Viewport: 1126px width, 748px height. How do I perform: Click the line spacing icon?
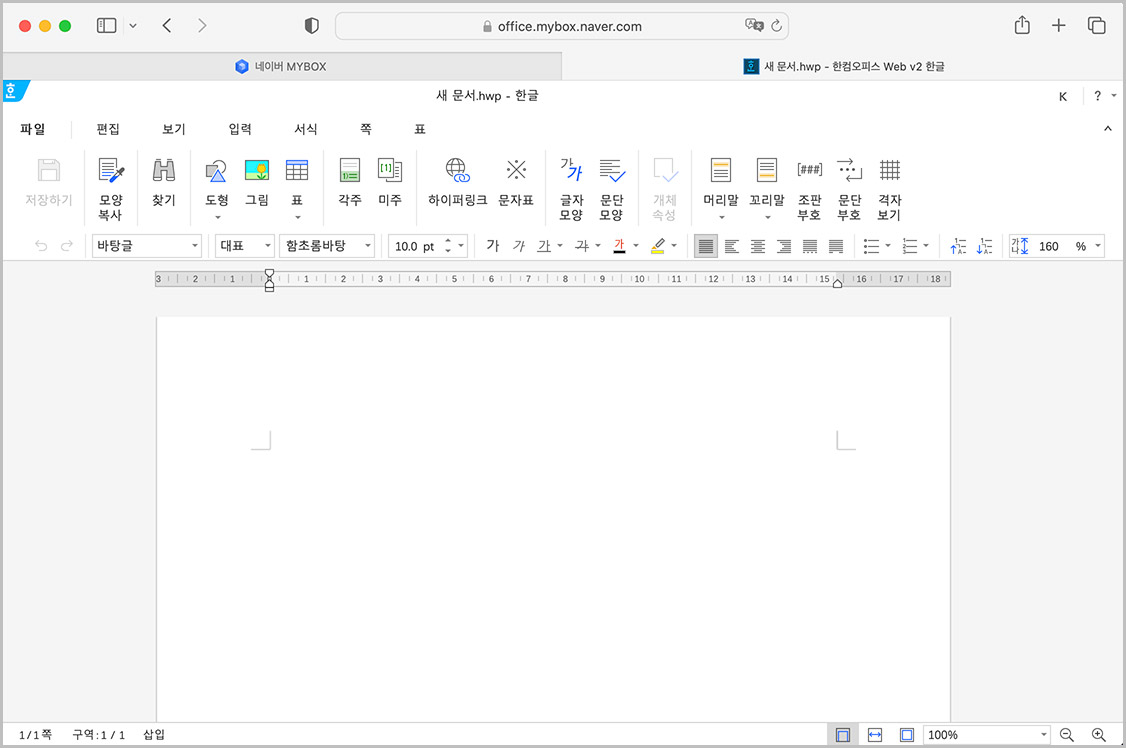[x=1020, y=246]
